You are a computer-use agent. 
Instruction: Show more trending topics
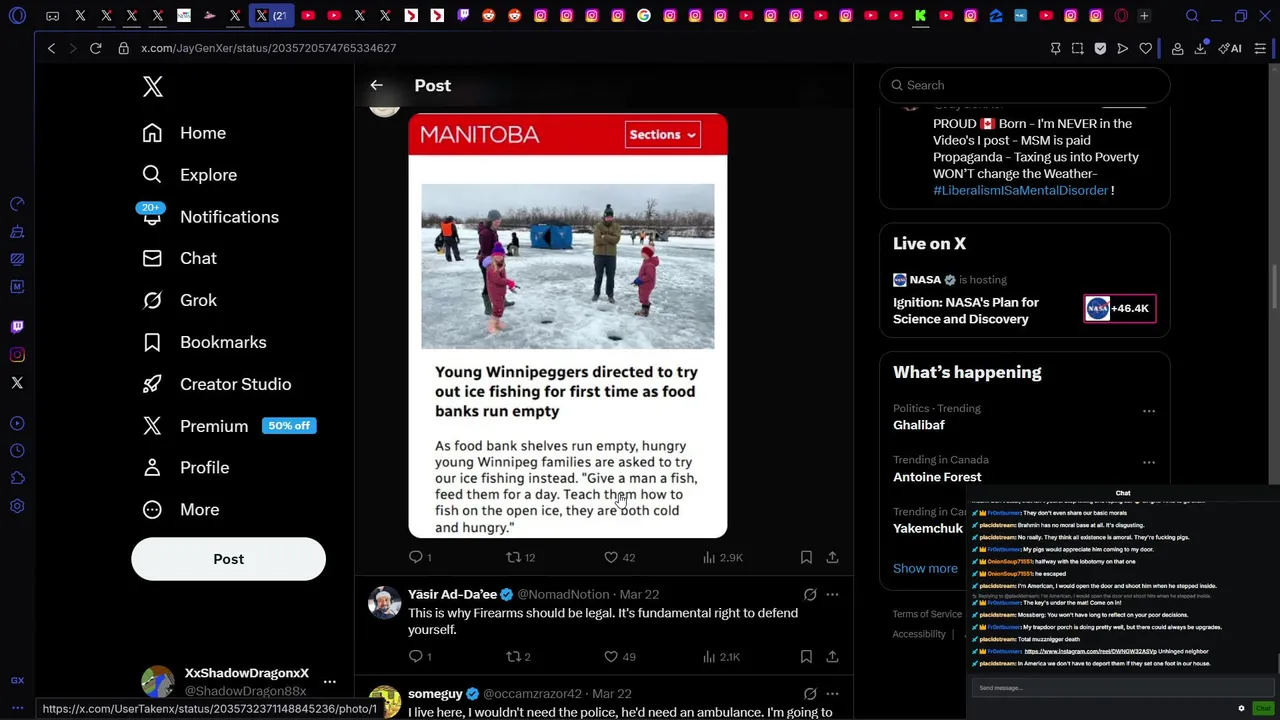(925, 568)
